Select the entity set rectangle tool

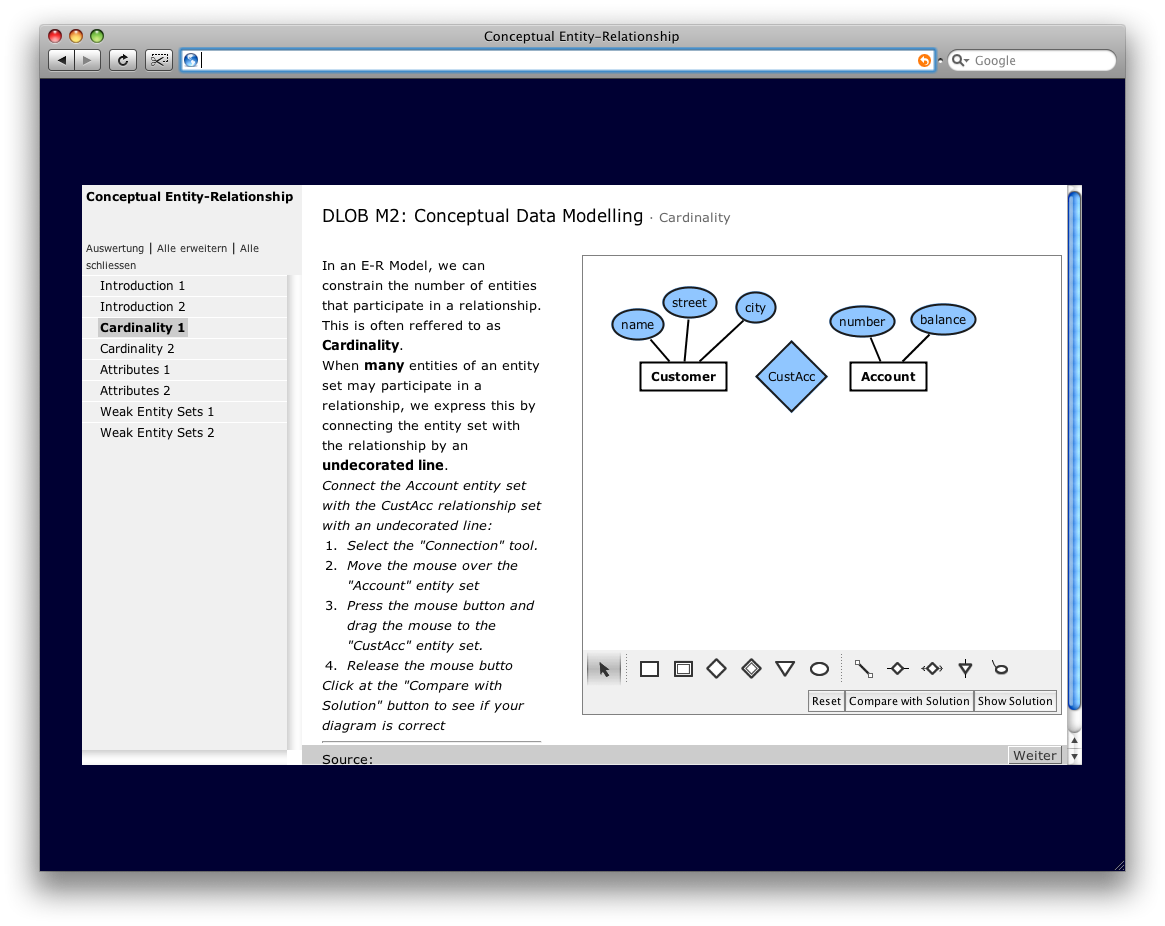click(x=649, y=669)
